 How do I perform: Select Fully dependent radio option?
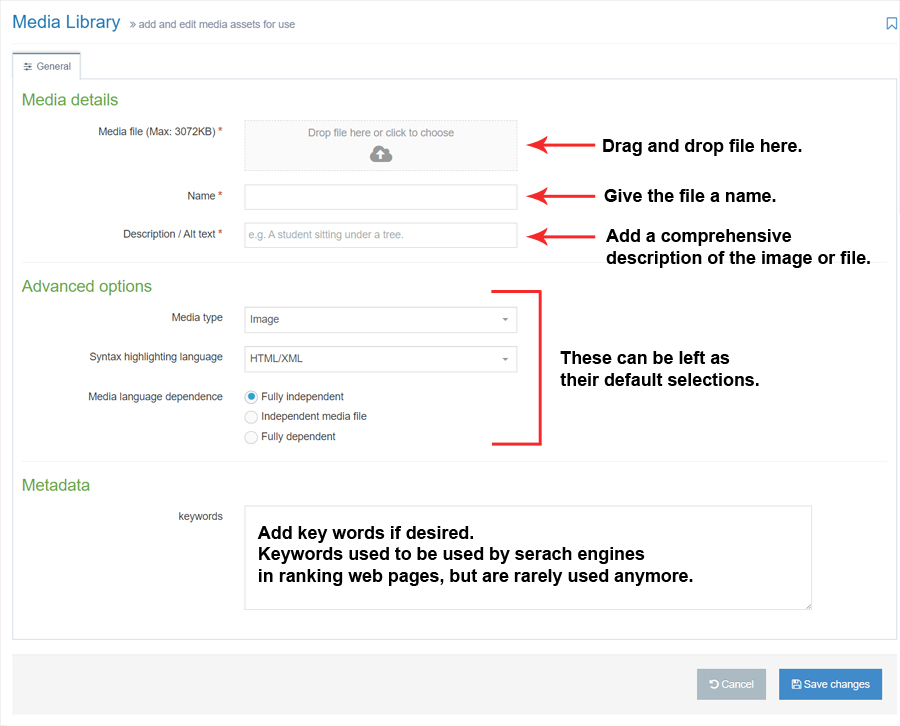[251, 437]
